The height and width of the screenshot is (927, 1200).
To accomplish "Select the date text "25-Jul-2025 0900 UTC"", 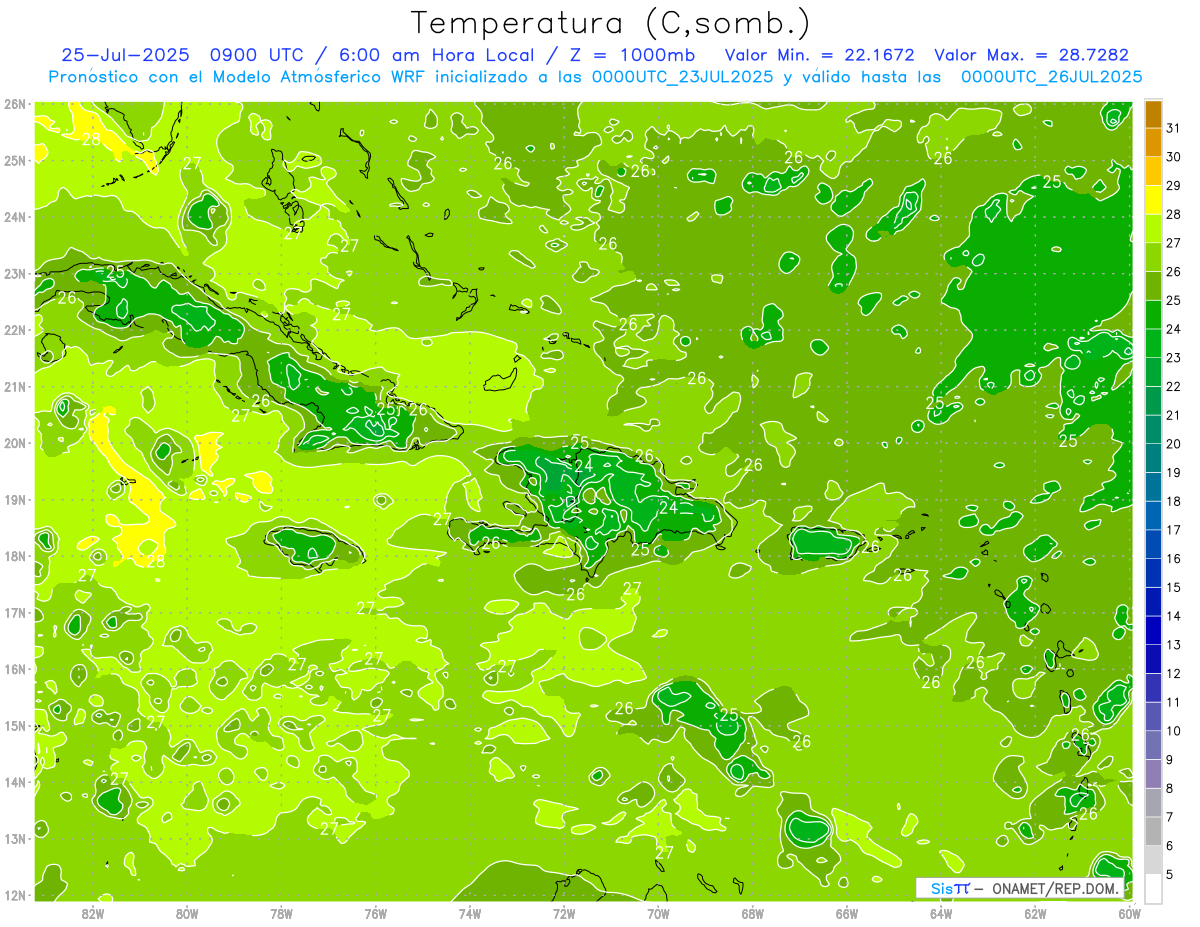I will click(182, 55).
